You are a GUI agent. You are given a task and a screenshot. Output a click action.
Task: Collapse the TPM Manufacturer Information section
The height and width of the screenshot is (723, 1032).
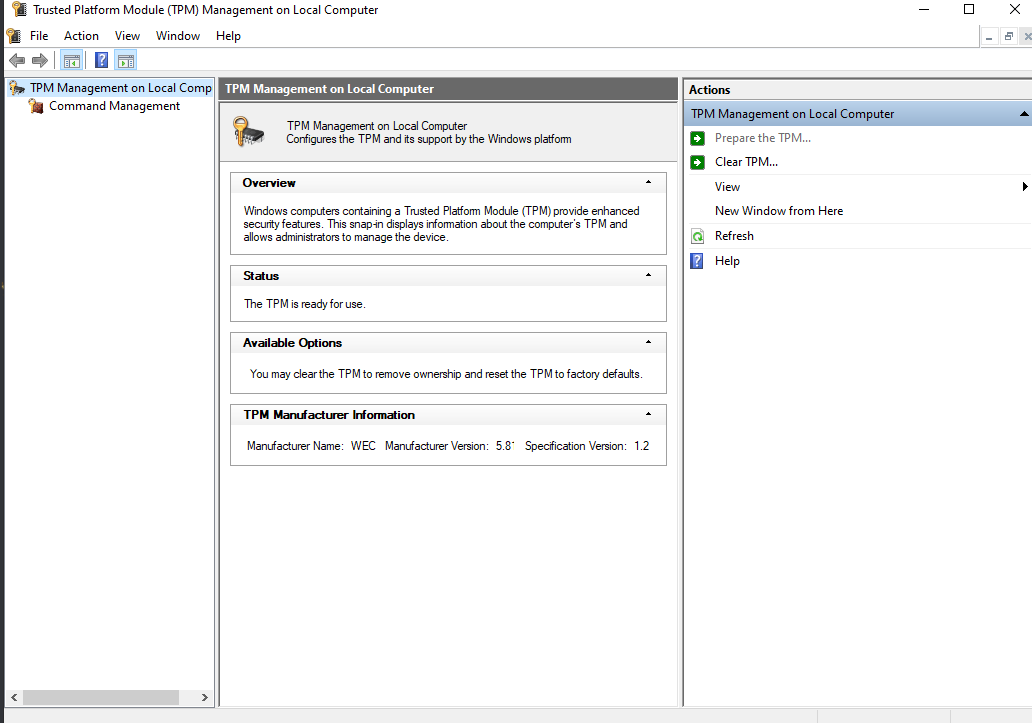(648, 414)
